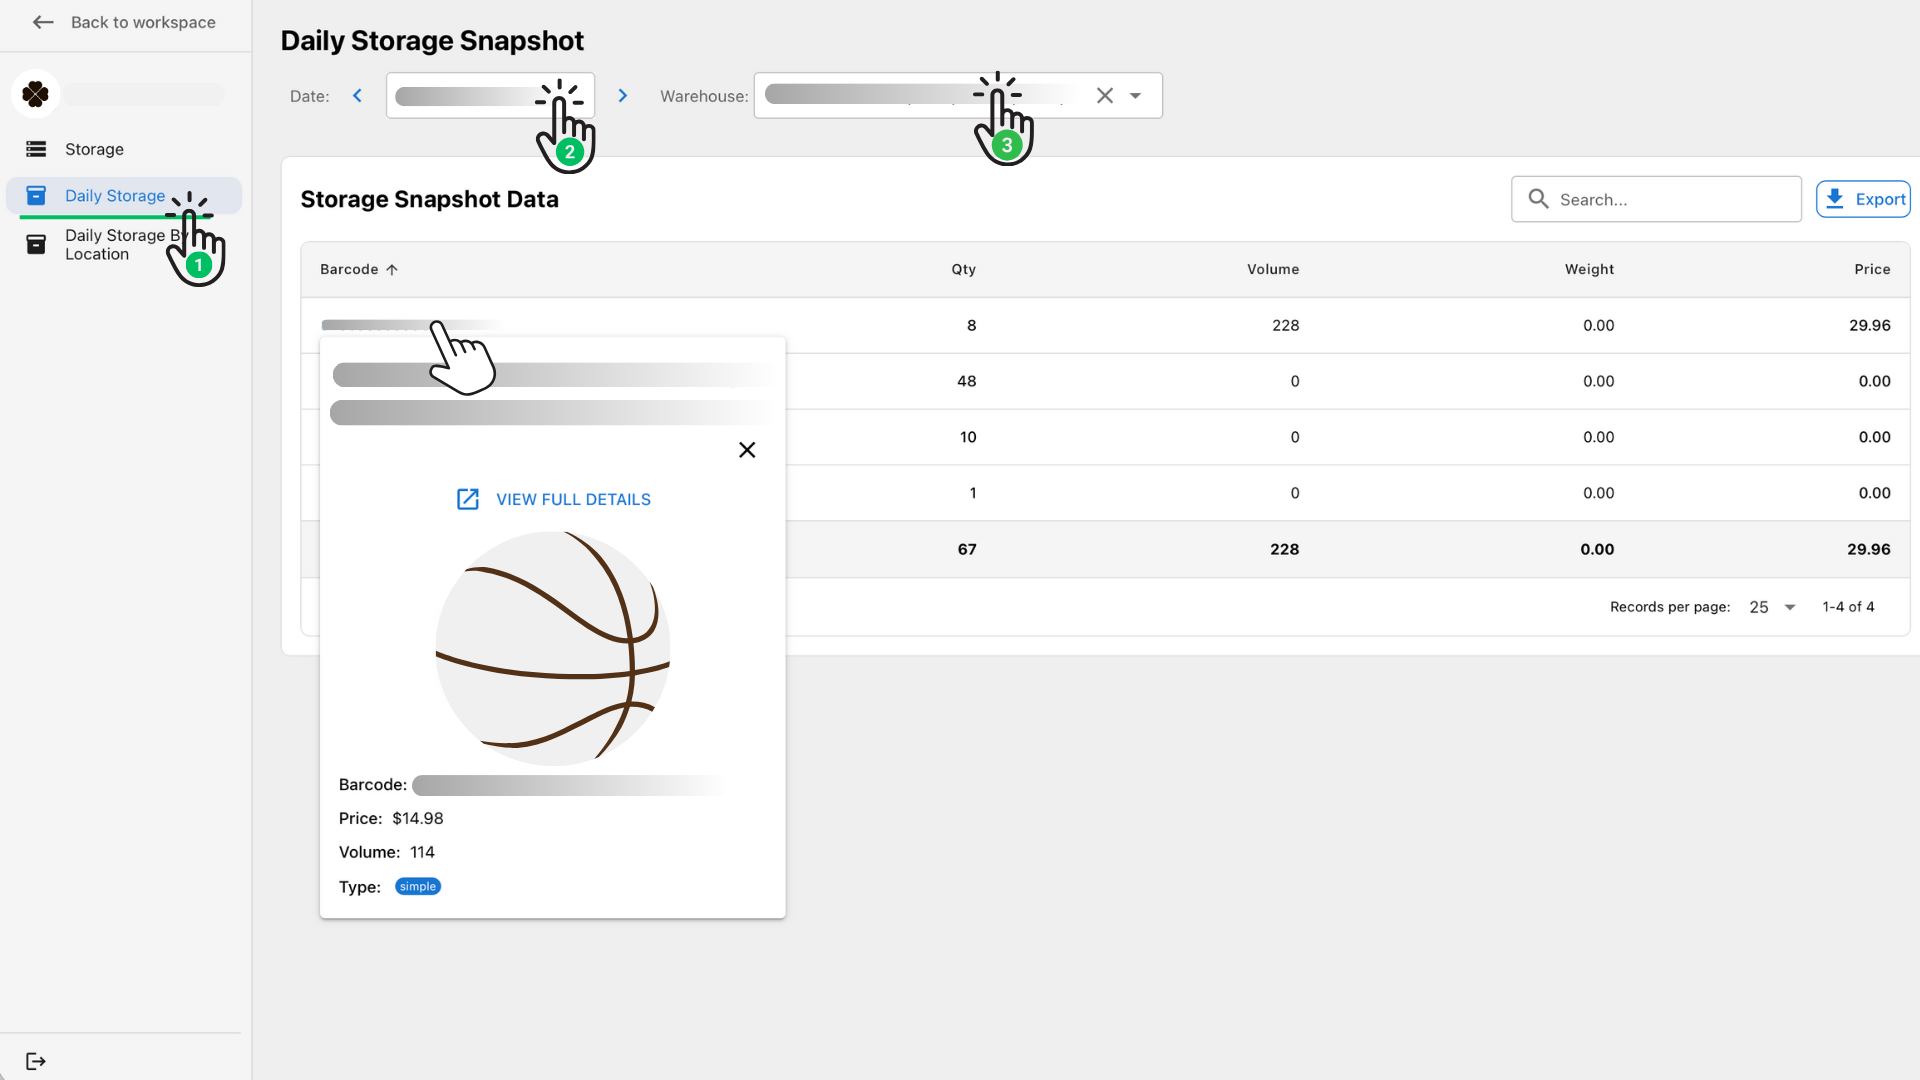
Task: Click the Back to workspace link
Action: coord(143,22)
